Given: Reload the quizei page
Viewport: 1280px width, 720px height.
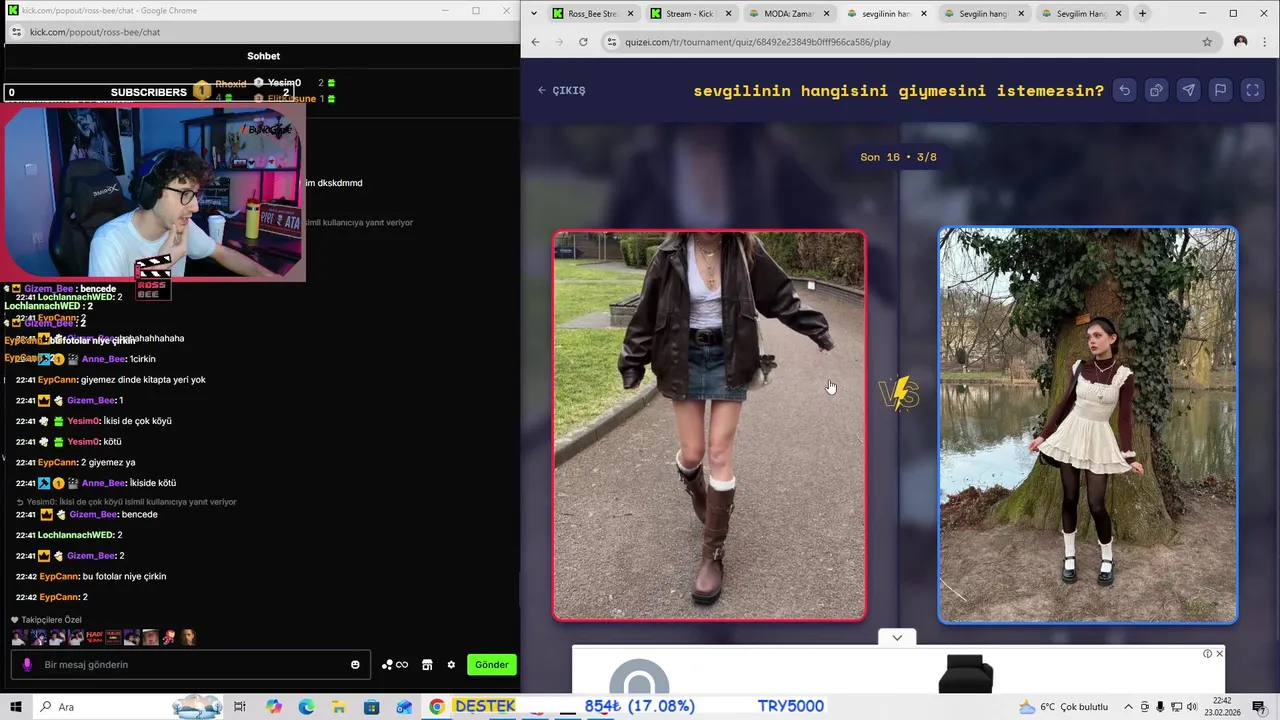Looking at the screenshot, I should (583, 42).
